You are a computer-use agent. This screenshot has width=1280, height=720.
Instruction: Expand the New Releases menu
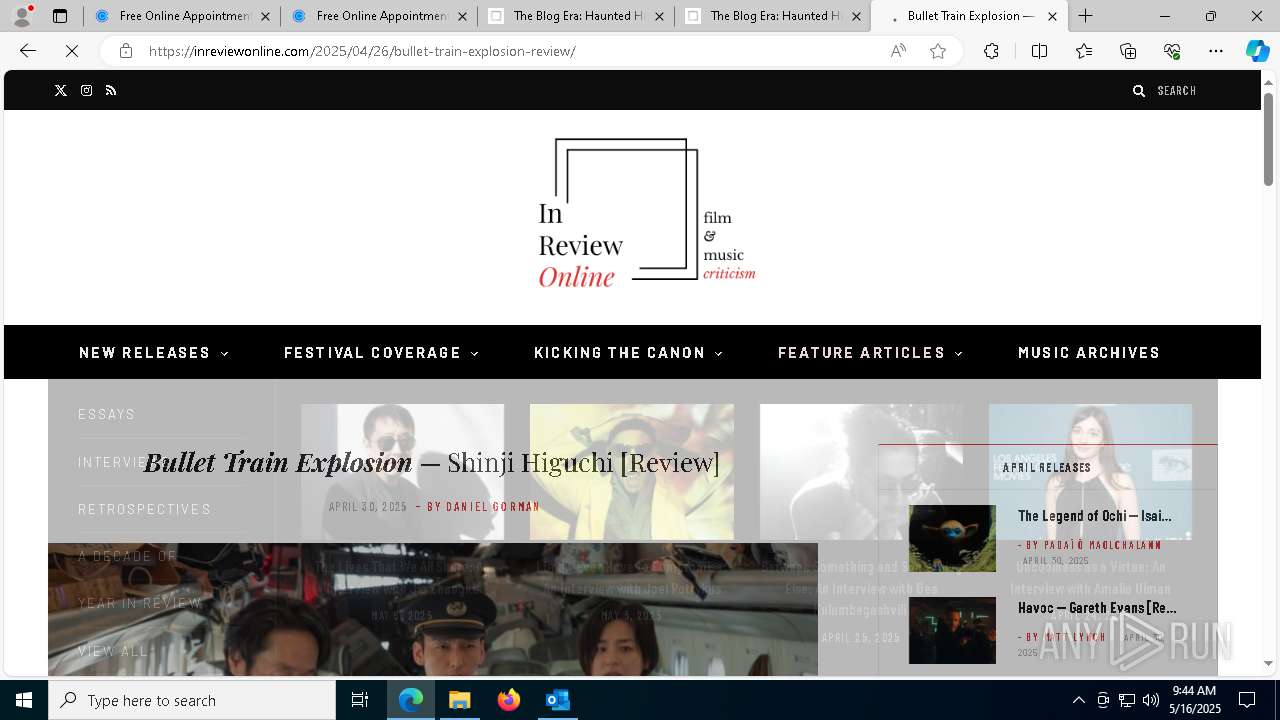[x=154, y=352]
